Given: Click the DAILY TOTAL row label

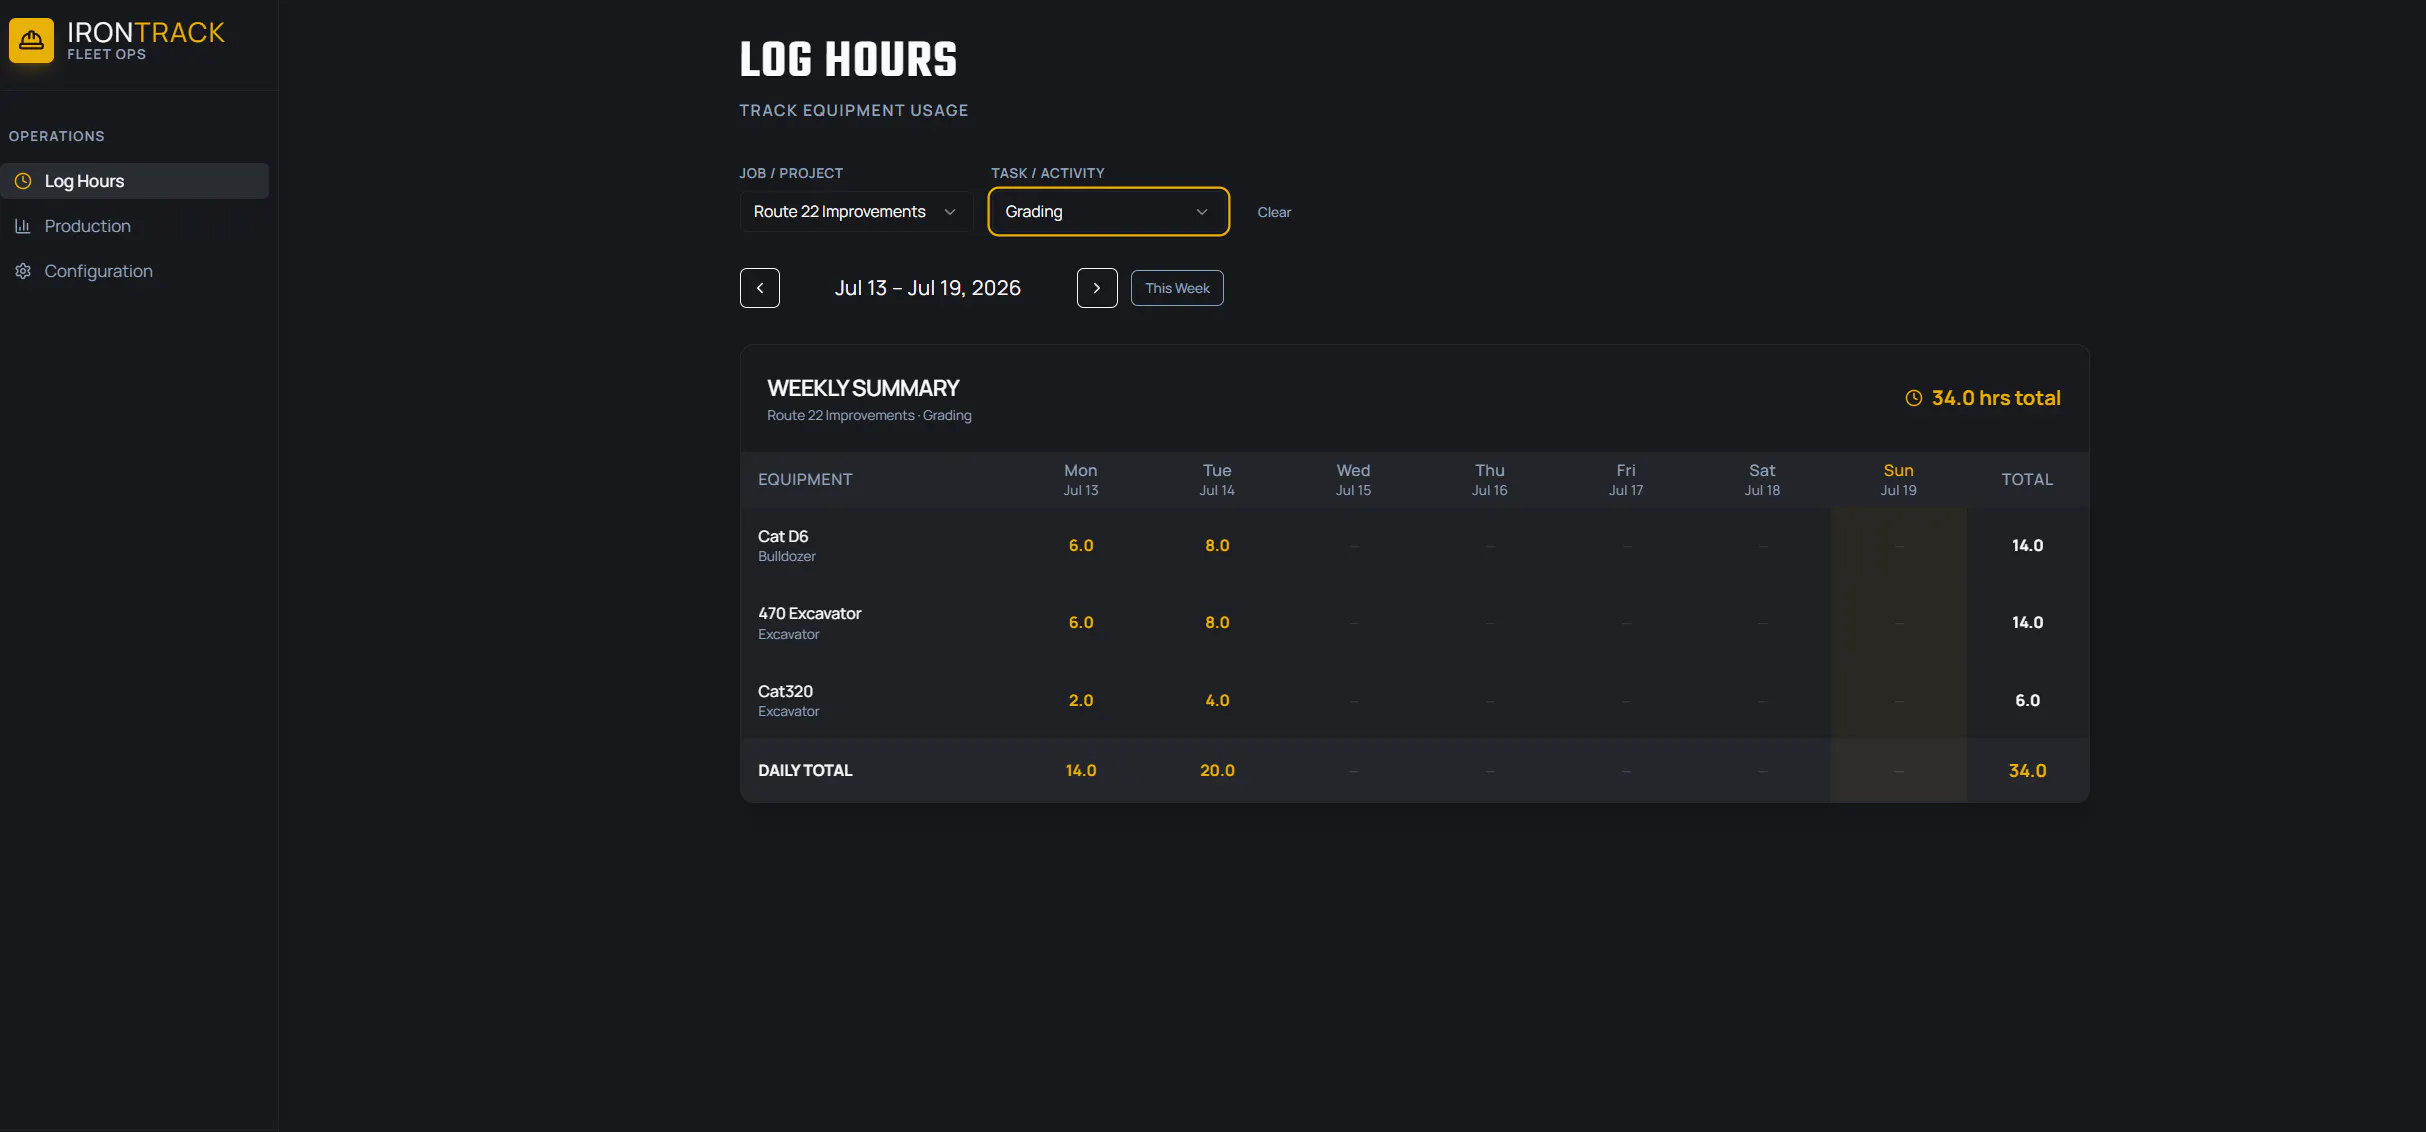Looking at the screenshot, I should (805, 771).
